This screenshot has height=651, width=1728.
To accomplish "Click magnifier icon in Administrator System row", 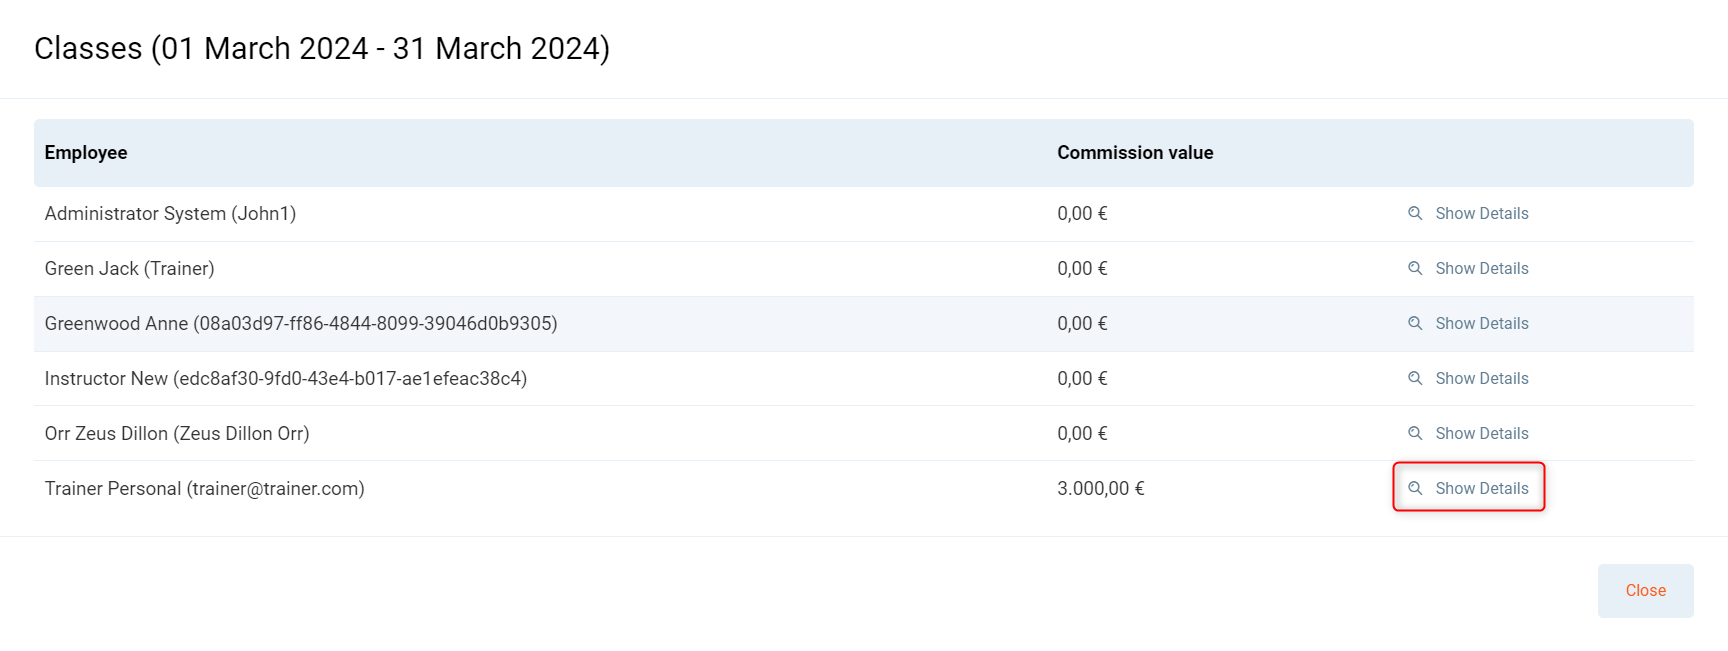I will click(1415, 213).
